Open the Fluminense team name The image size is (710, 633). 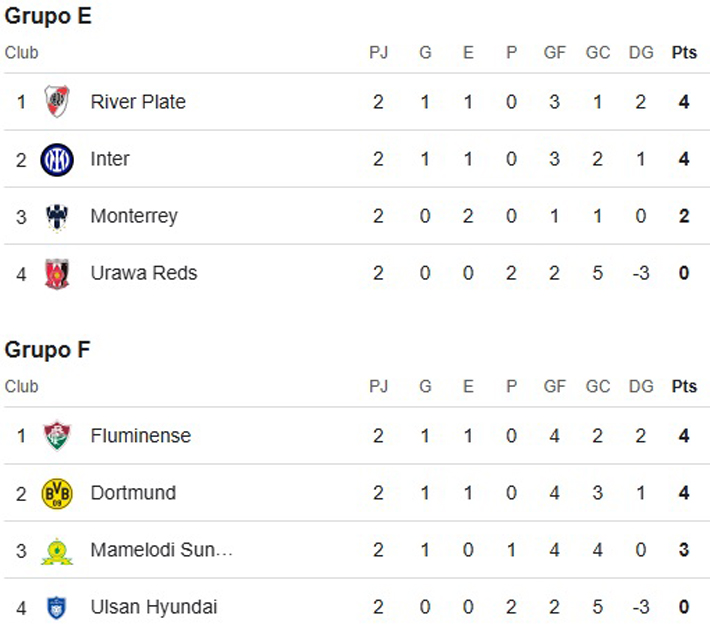tap(141, 436)
